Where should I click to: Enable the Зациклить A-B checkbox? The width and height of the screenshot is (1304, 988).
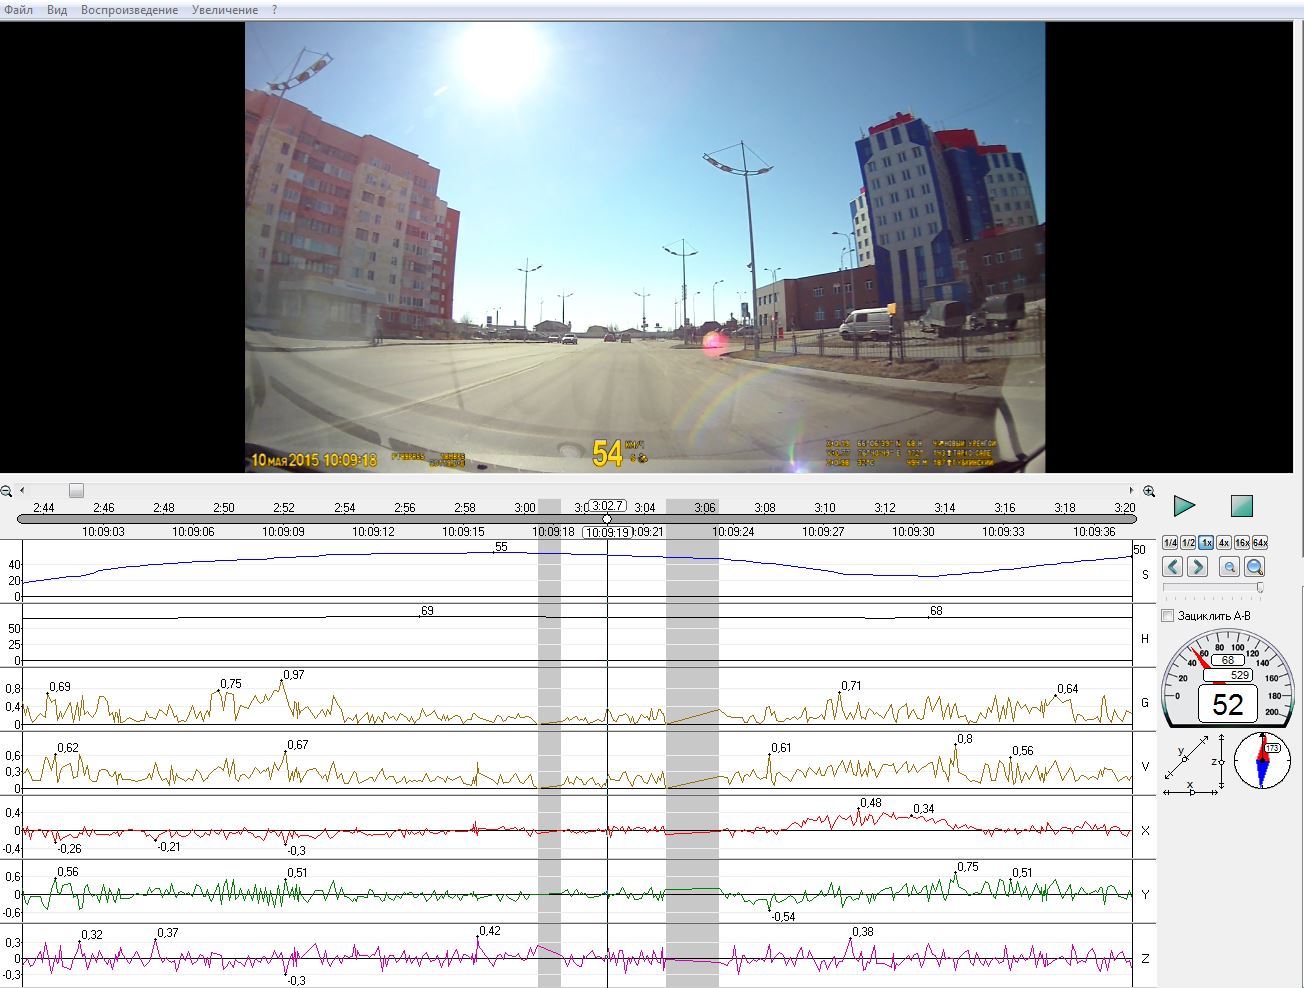[x=1168, y=616]
